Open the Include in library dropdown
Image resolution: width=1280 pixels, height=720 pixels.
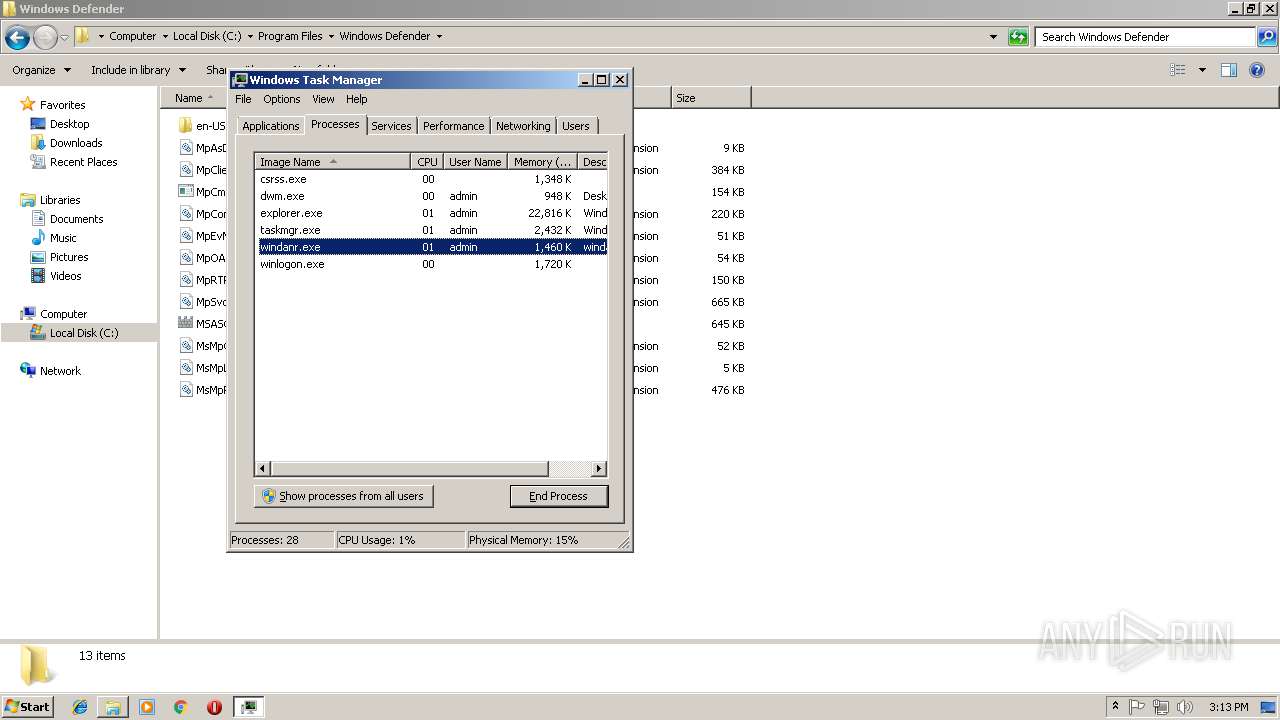point(138,70)
